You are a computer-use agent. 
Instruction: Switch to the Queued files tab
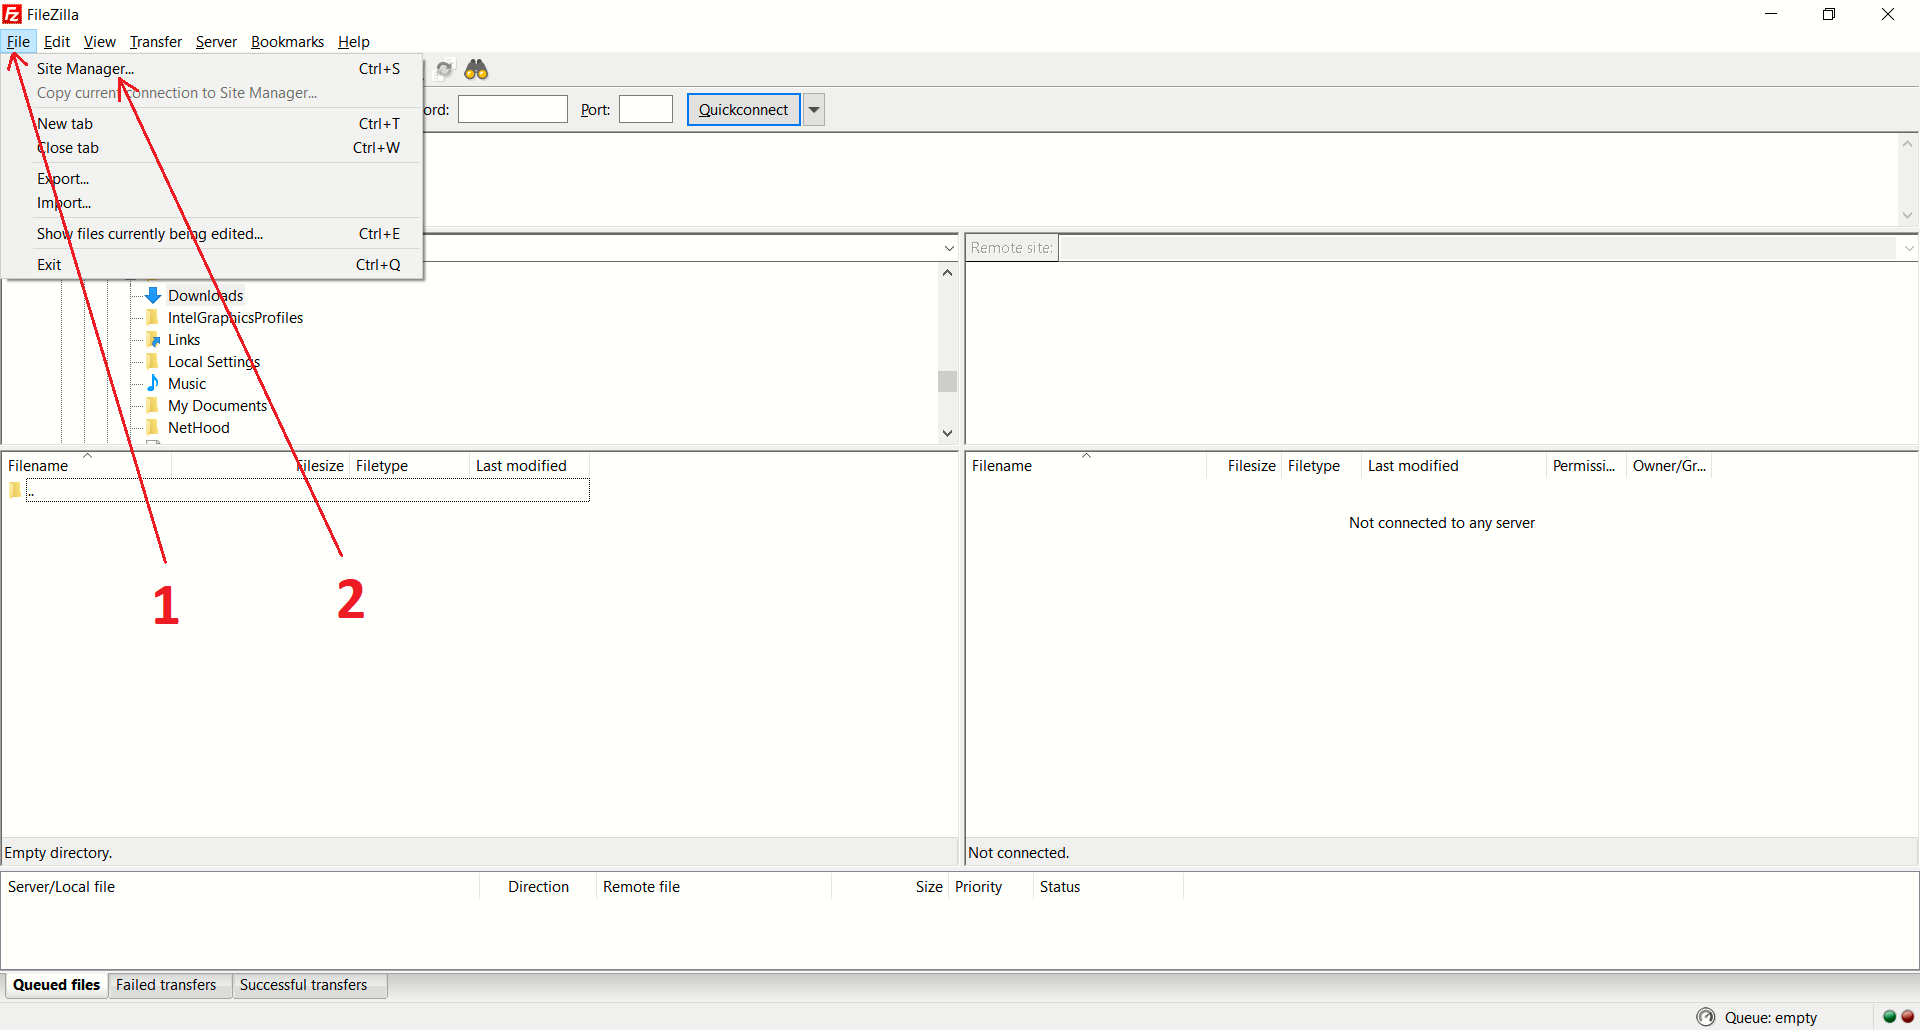coord(56,985)
